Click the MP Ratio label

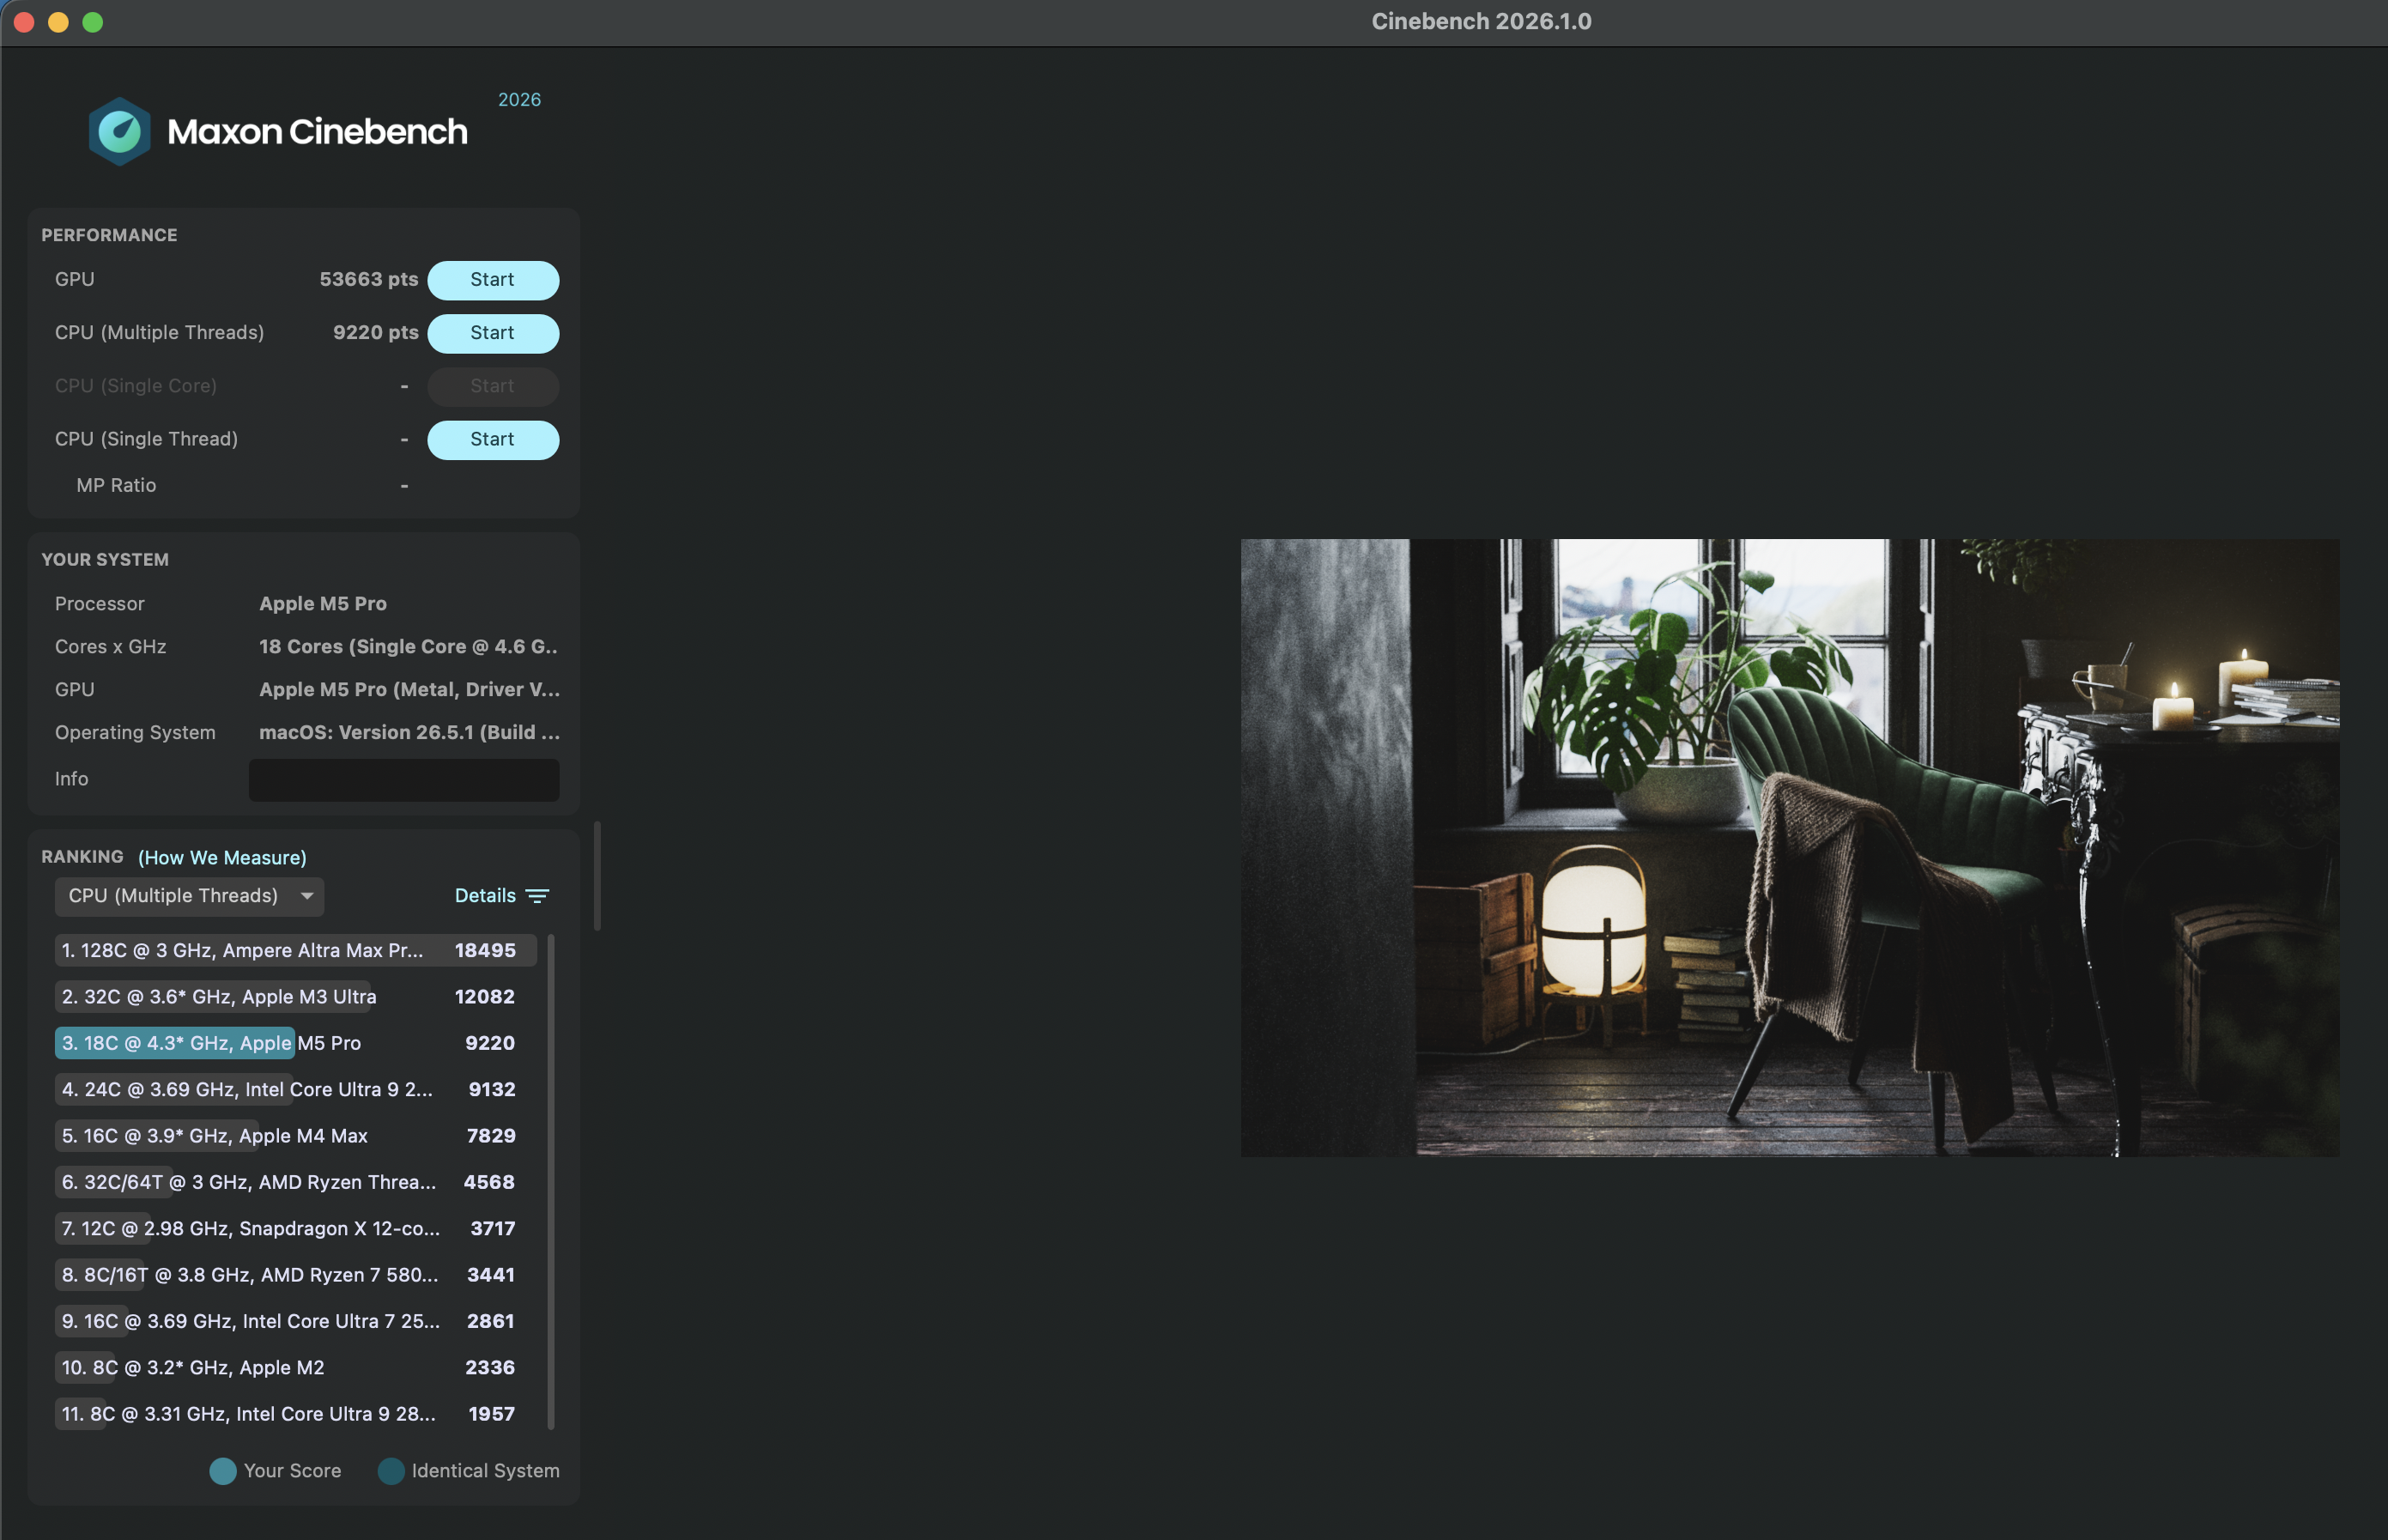click(116, 486)
